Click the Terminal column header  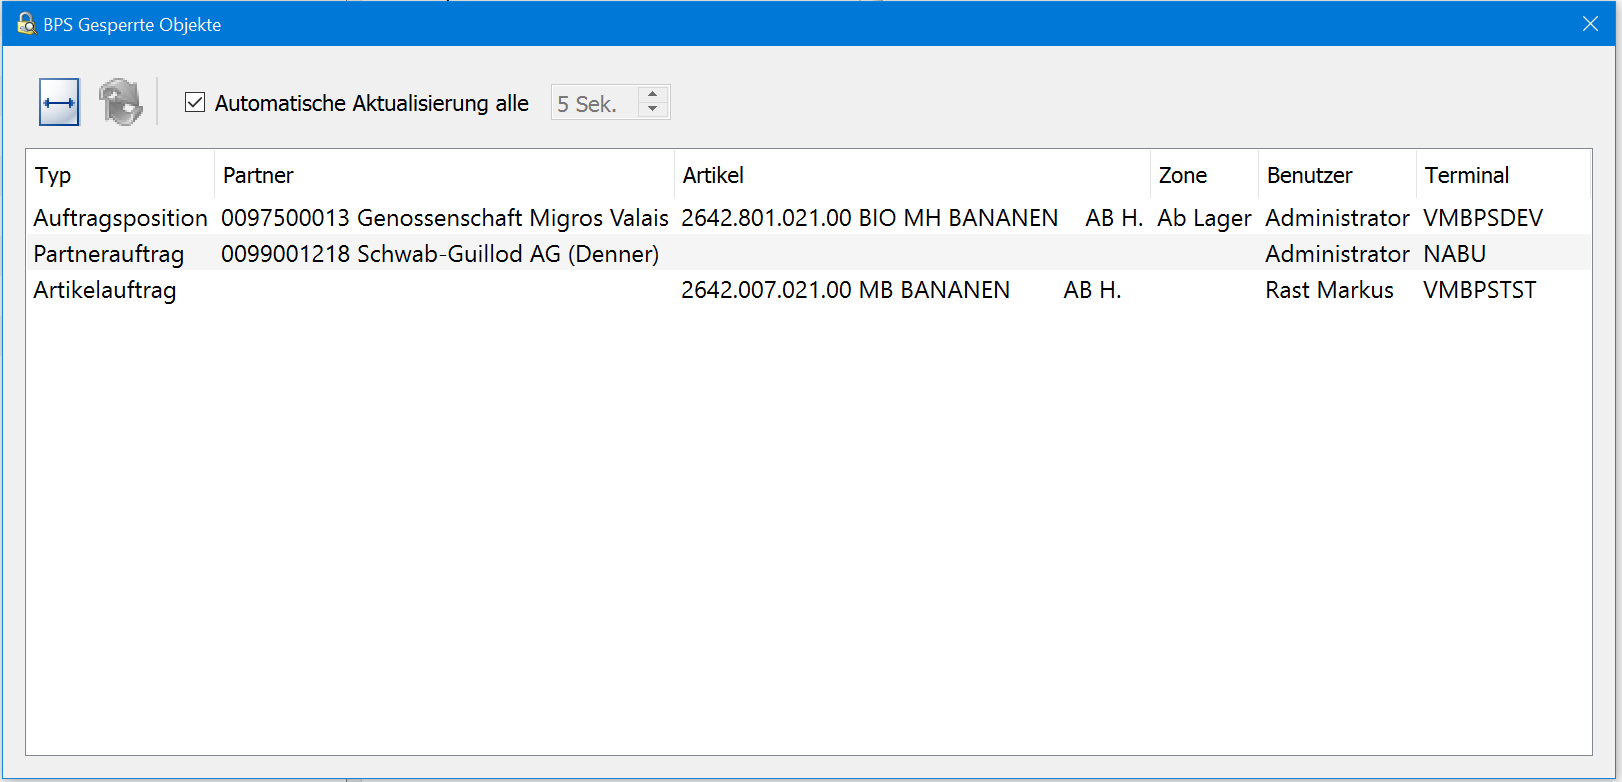point(1466,176)
